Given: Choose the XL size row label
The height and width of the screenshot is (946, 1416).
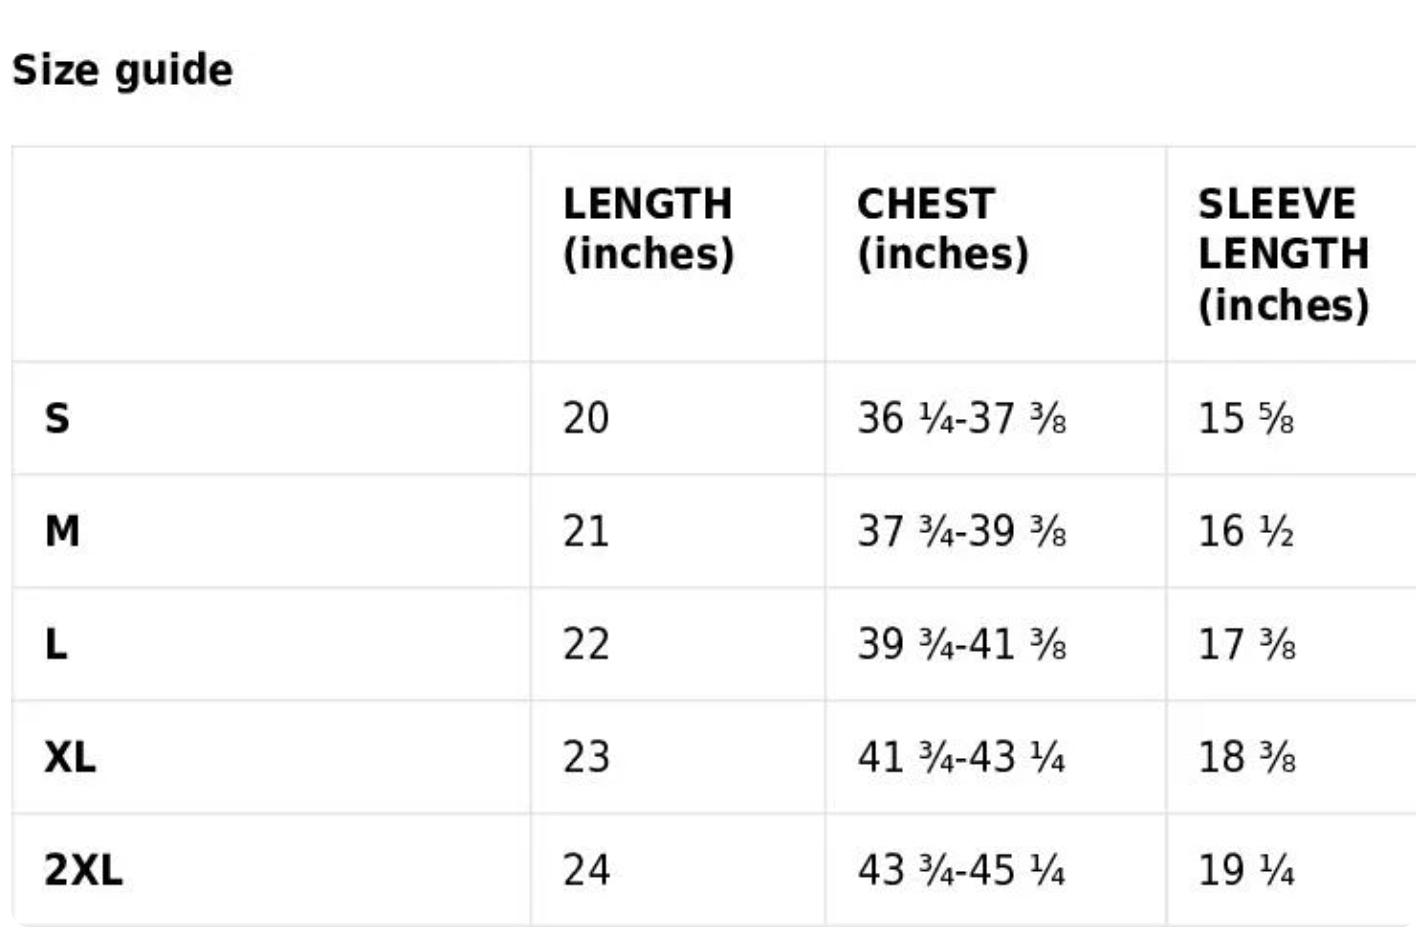Looking at the screenshot, I should pyautogui.click(x=70, y=757).
